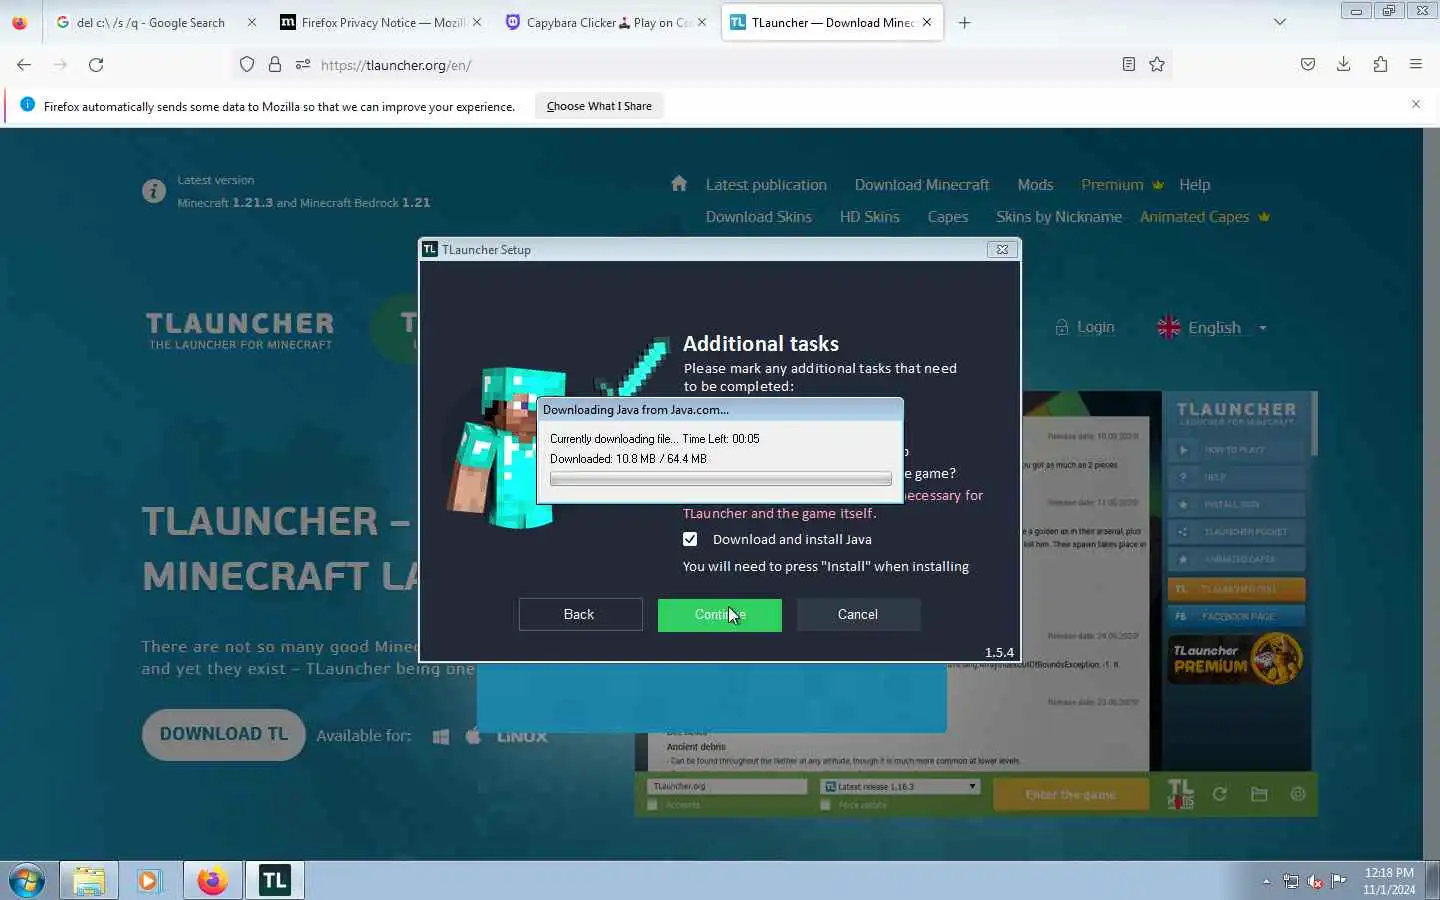Viewport: 1440px width, 900px height.
Task: Click the Windows platform icon
Action: (x=440, y=736)
